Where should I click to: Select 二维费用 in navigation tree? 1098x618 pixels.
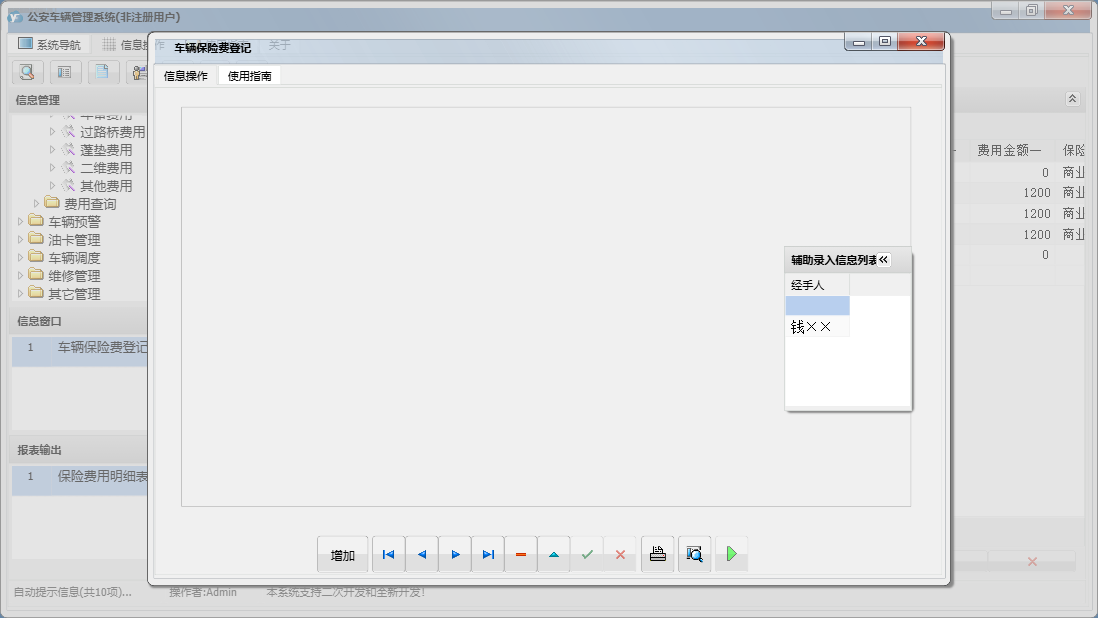pos(106,168)
